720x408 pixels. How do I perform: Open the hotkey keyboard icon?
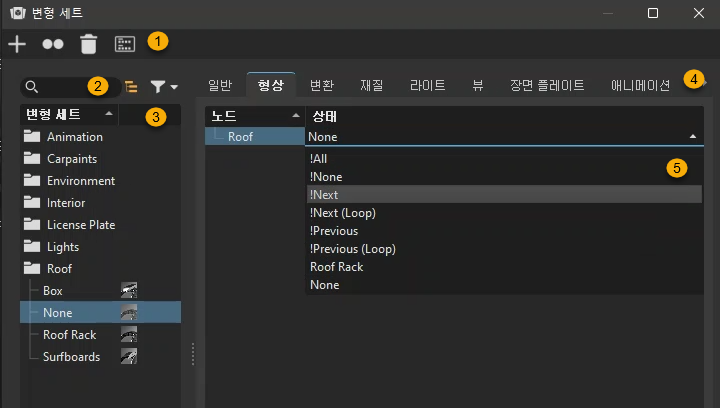tap(124, 44)
